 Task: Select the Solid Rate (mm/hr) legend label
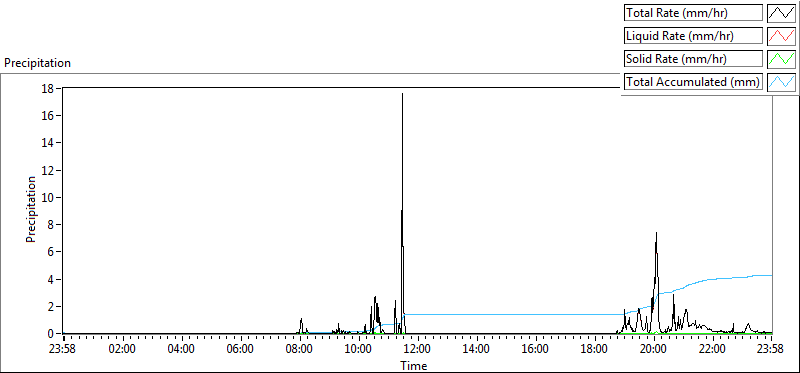[x=693, y=59]
